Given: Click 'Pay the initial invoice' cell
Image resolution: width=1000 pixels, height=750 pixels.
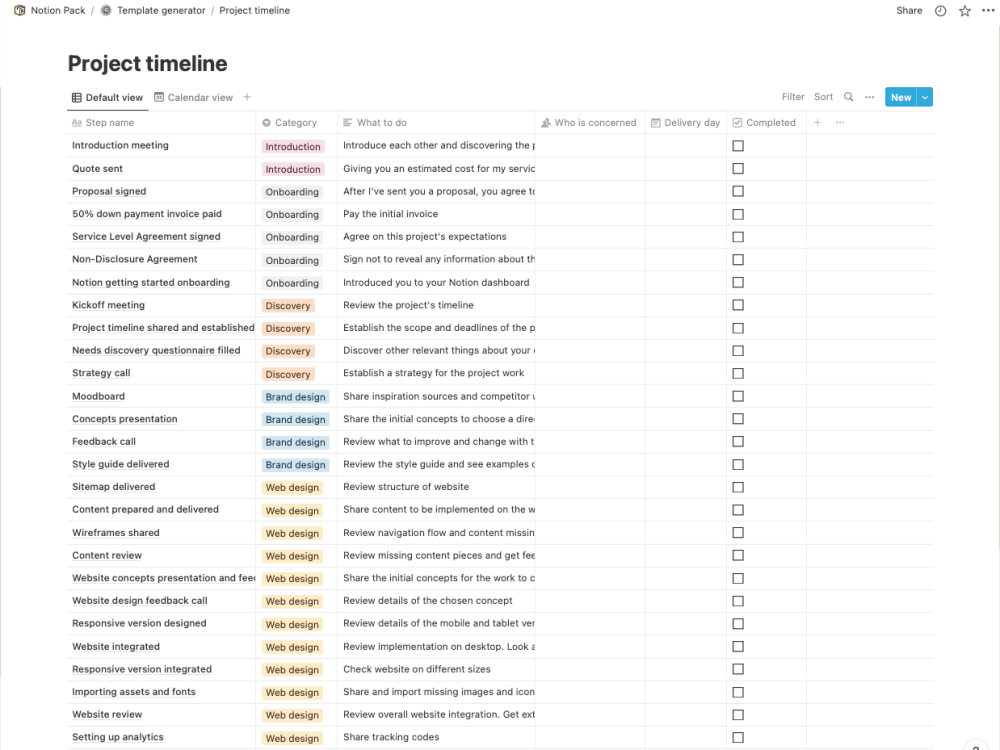Looking at the screenshot, I should 436,214.
